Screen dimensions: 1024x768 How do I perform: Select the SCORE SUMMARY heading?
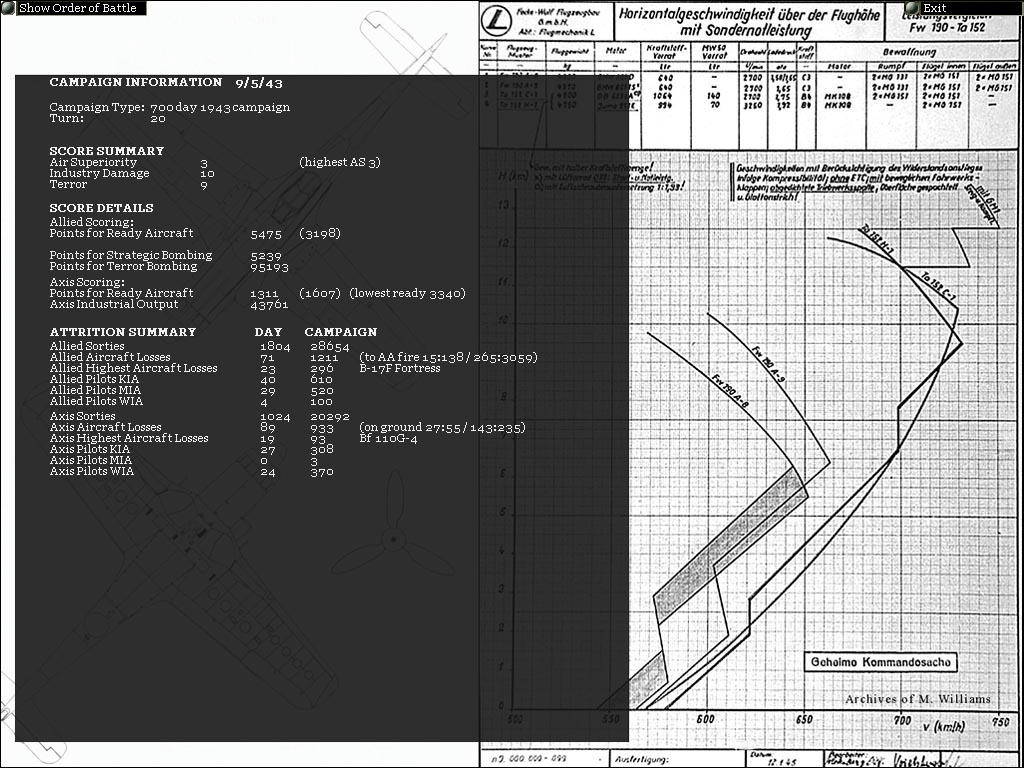[x=107, y=151]
